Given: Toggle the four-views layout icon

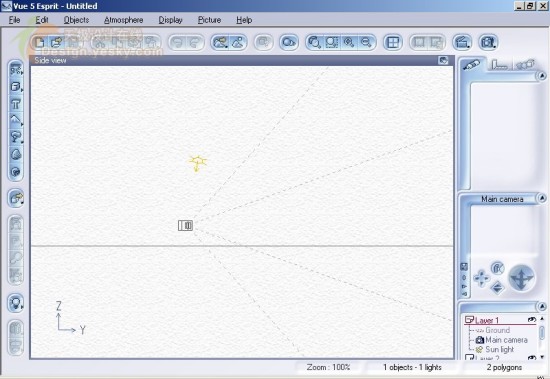Looking at the screenshot, I should click(393, 42).
